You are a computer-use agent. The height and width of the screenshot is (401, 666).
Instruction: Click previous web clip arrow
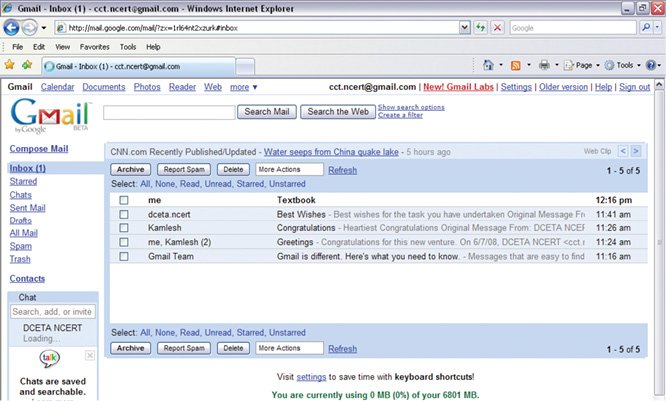pyautogui.click(x=623, y=151)
